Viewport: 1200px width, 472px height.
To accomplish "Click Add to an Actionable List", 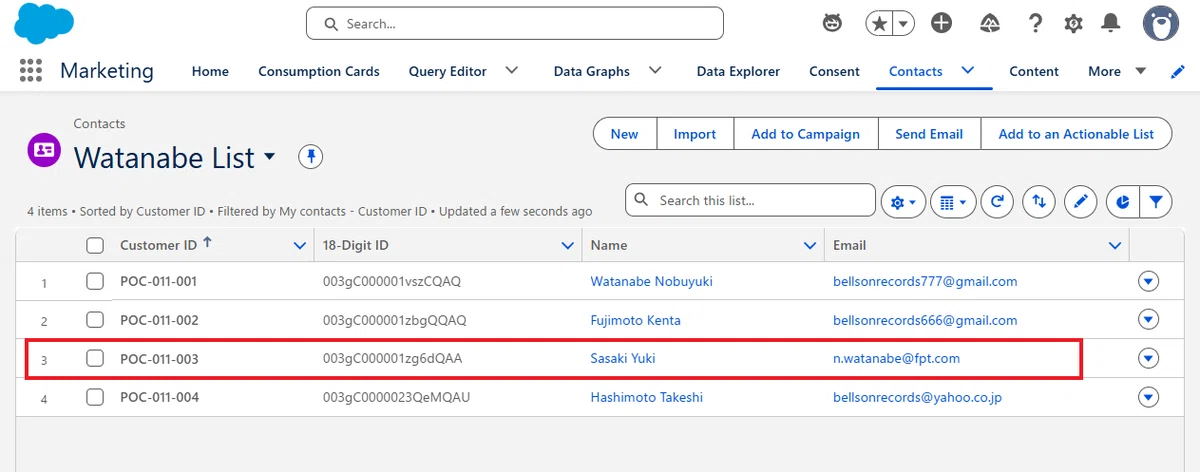I will coord(1076,134).
